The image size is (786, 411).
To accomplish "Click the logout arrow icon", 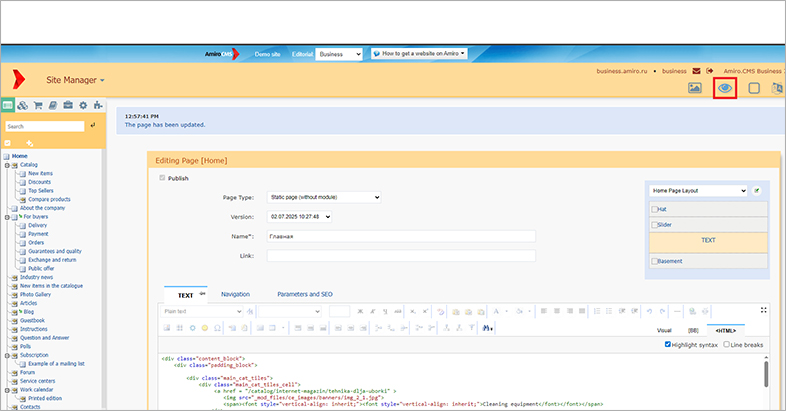I will pyautogui.click(x=710, y=71).
